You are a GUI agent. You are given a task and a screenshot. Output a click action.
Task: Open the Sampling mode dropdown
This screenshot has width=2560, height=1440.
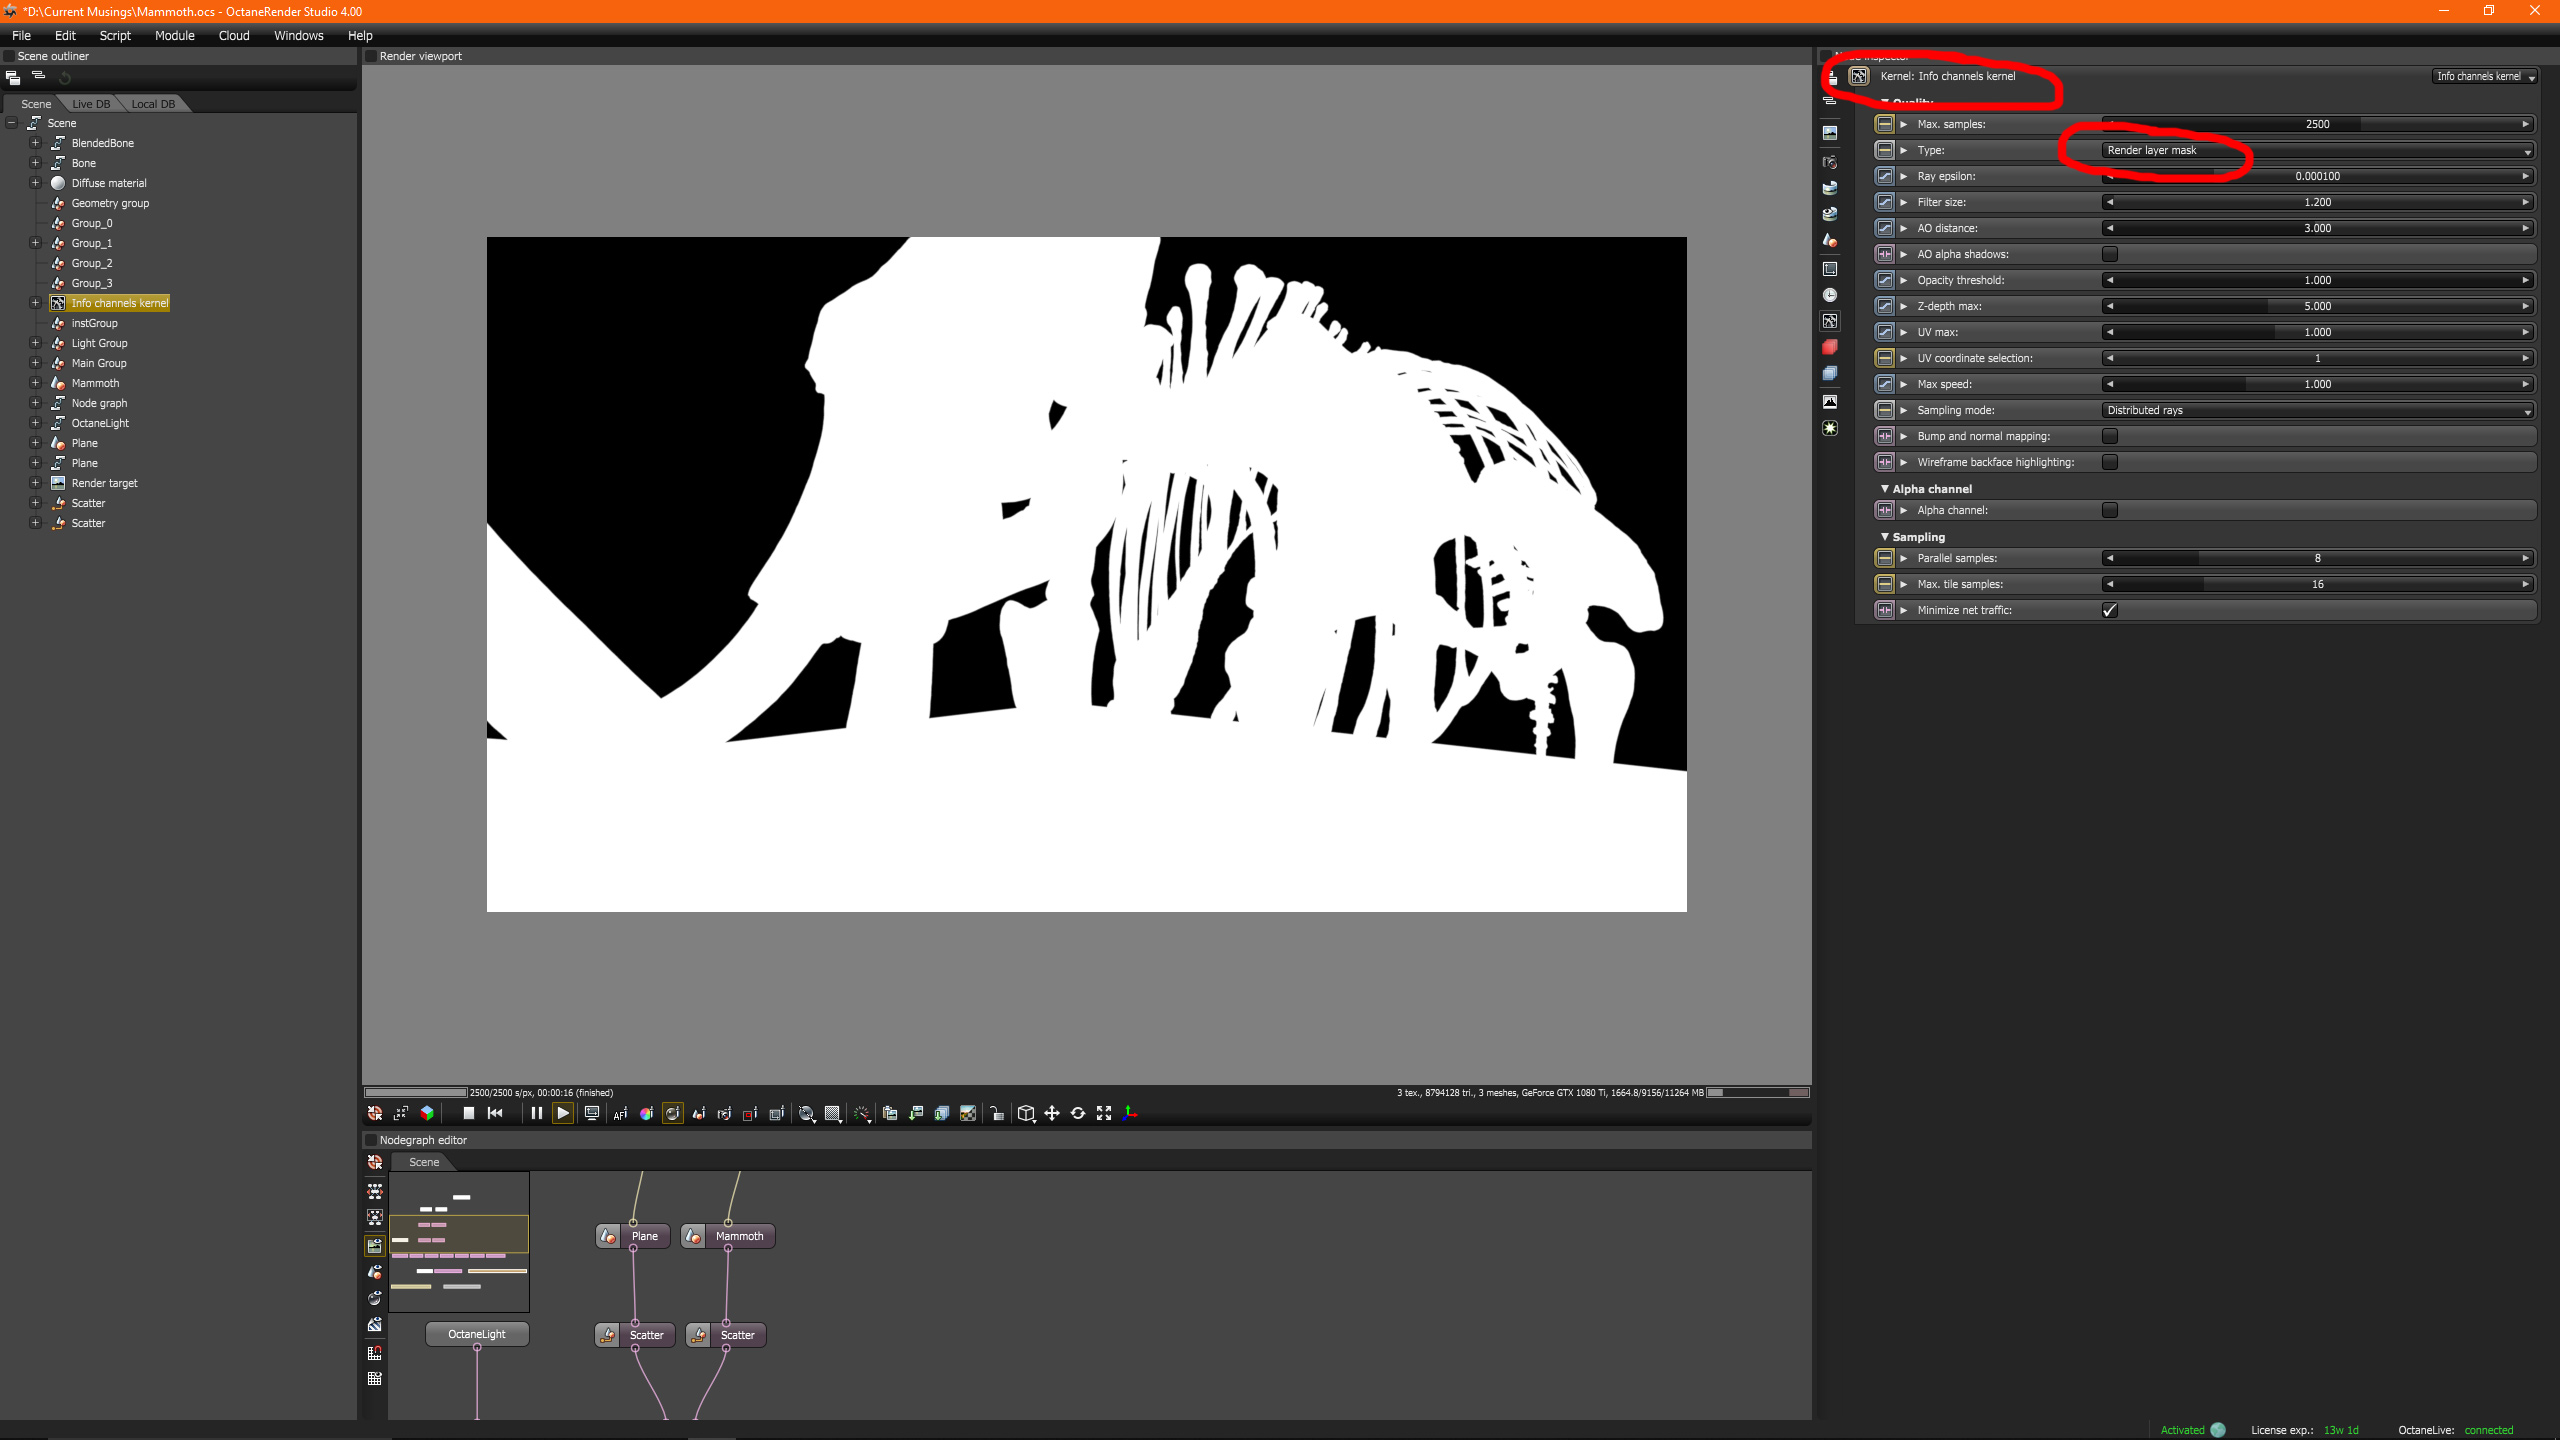click(x=2316, y=410)
